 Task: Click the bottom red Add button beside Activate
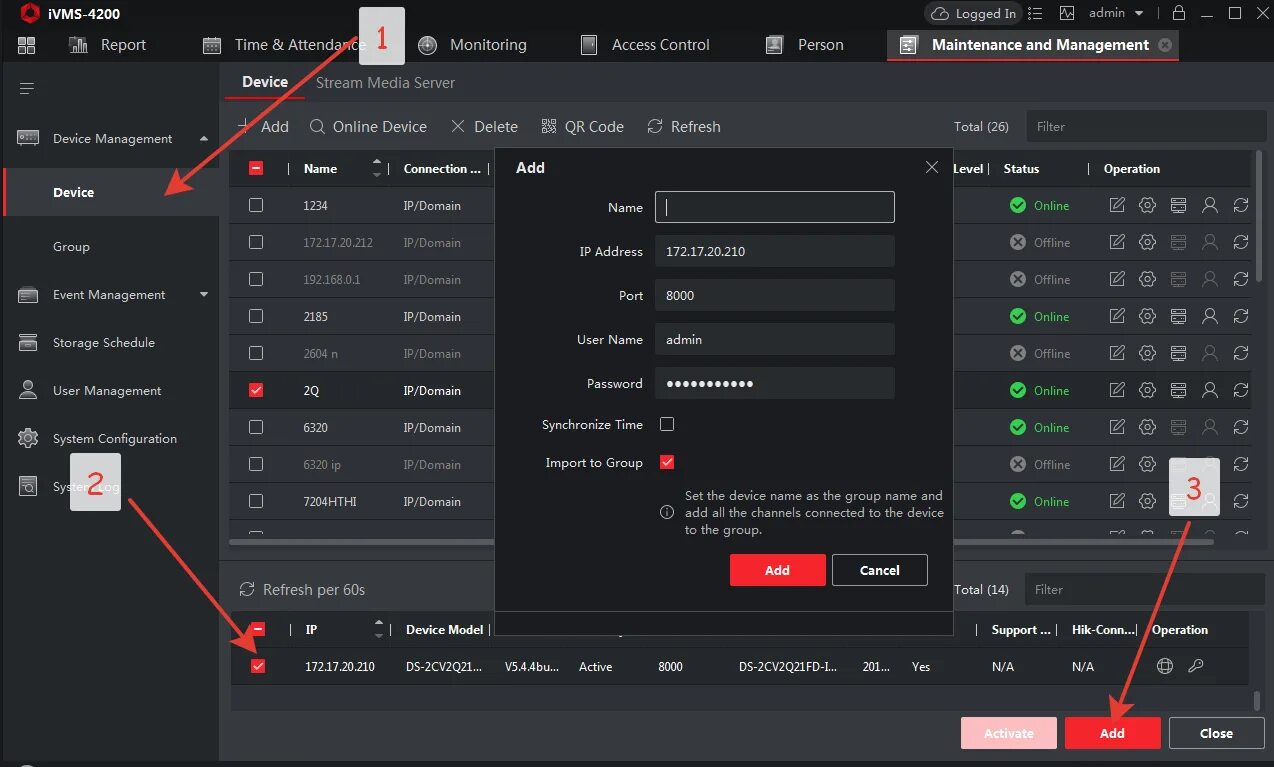click(1113, 733)
